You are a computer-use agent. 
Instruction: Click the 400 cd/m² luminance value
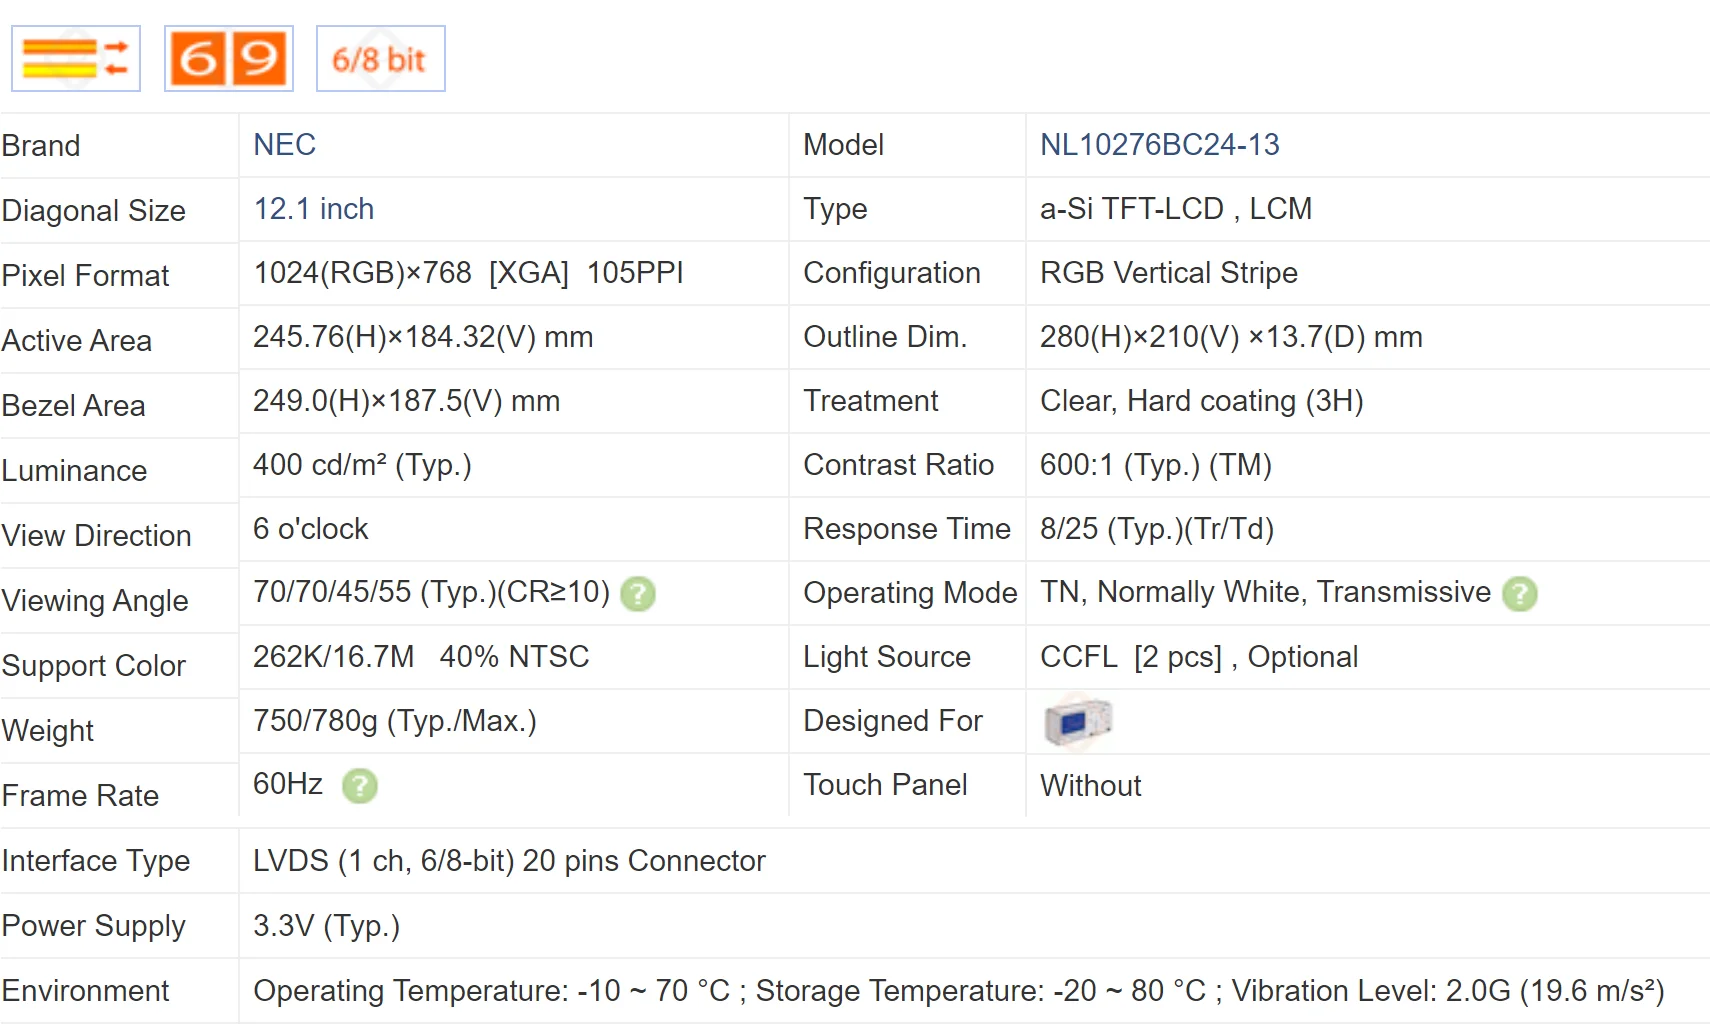361,465
